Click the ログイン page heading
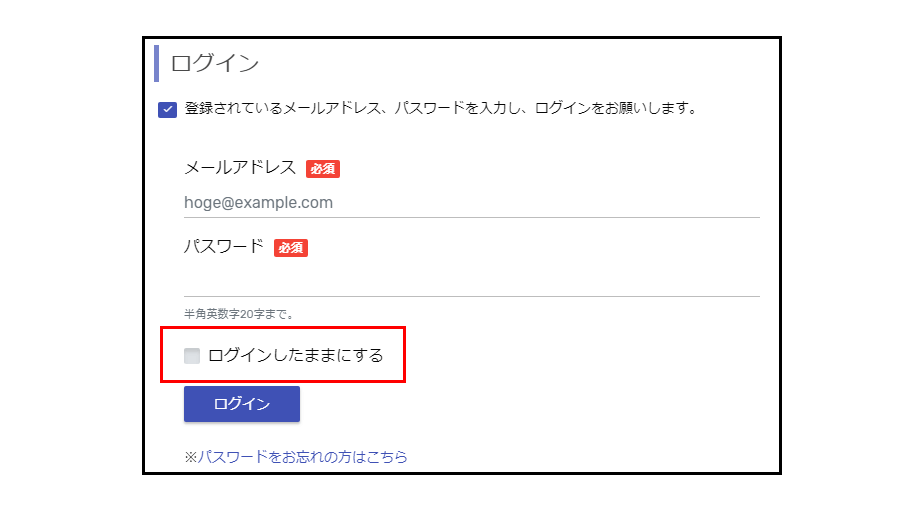 click(x=215, y=63)
